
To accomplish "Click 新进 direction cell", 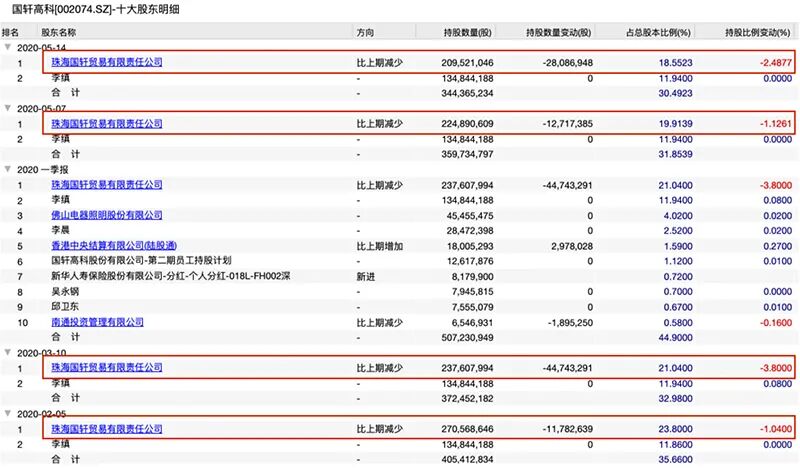I will (x=365, y=277).
